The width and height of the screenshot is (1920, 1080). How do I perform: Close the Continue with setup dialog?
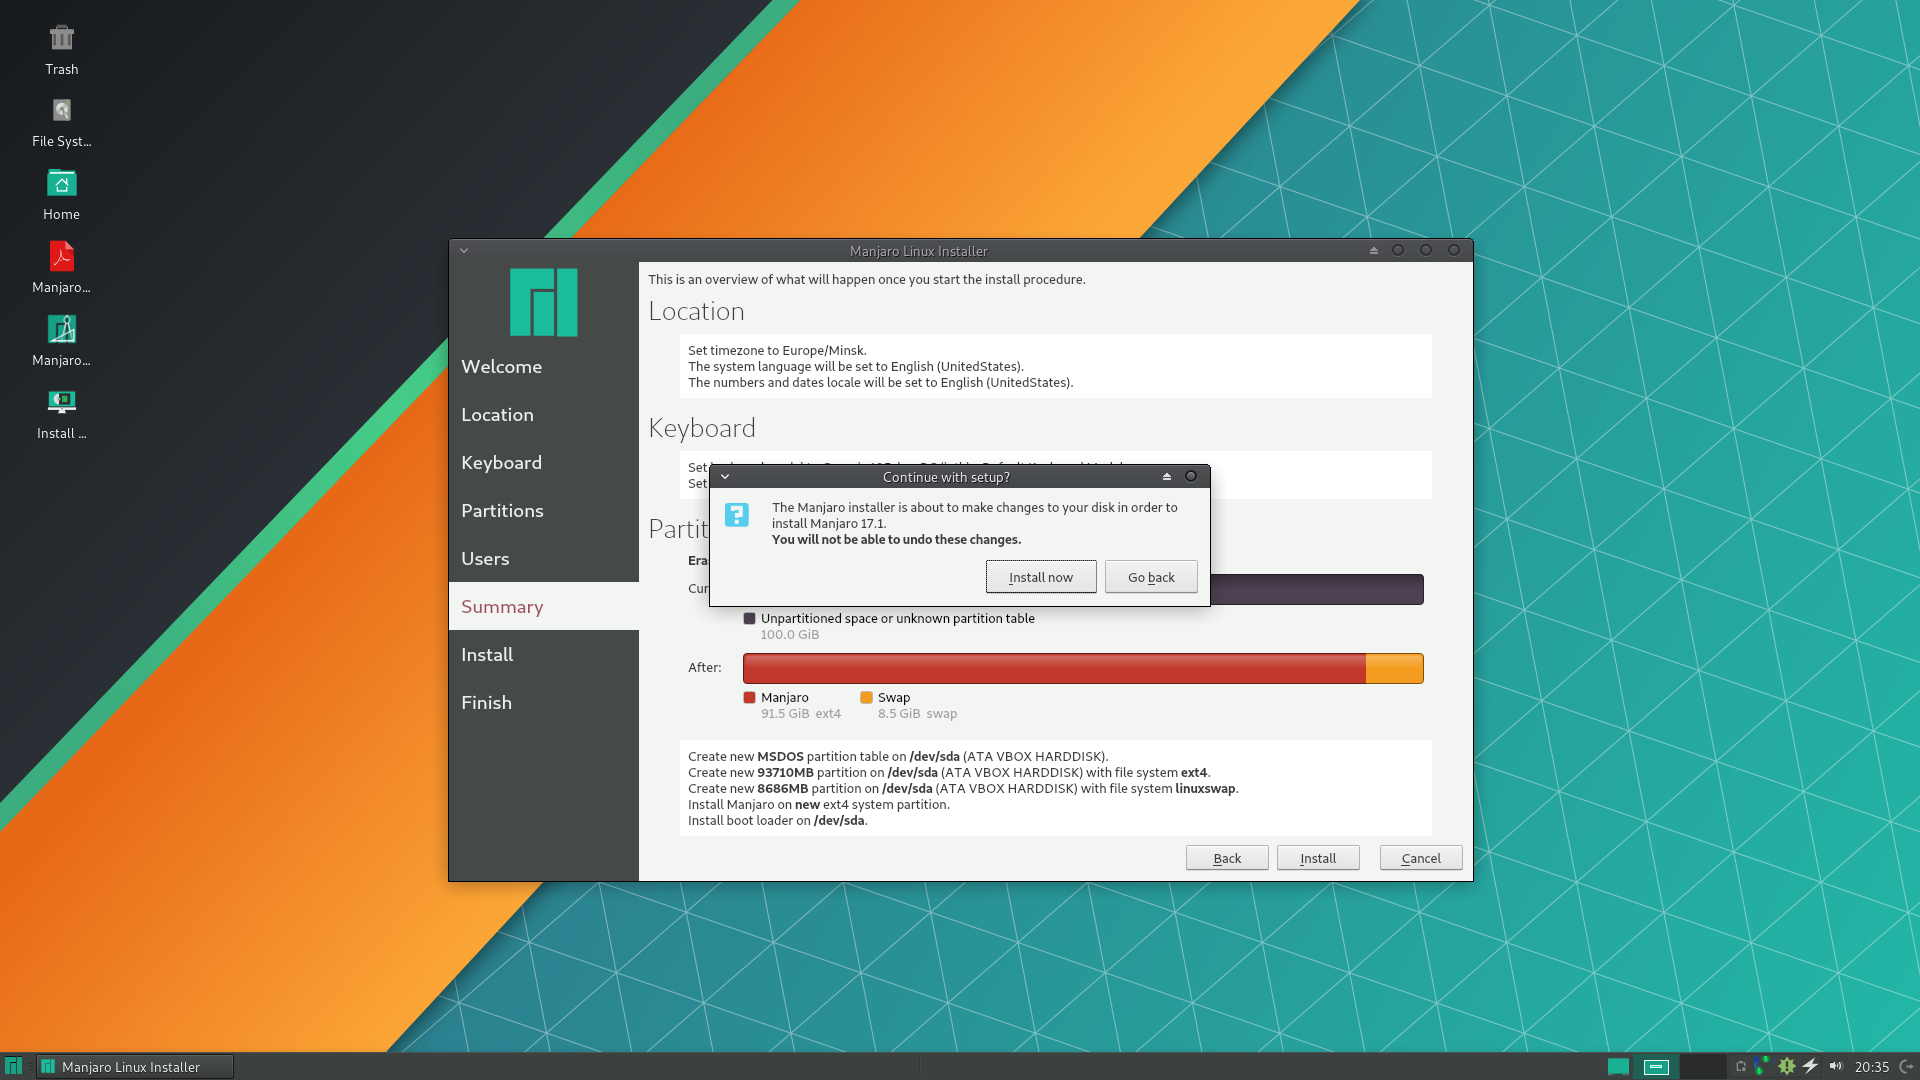coord(1191,476)
